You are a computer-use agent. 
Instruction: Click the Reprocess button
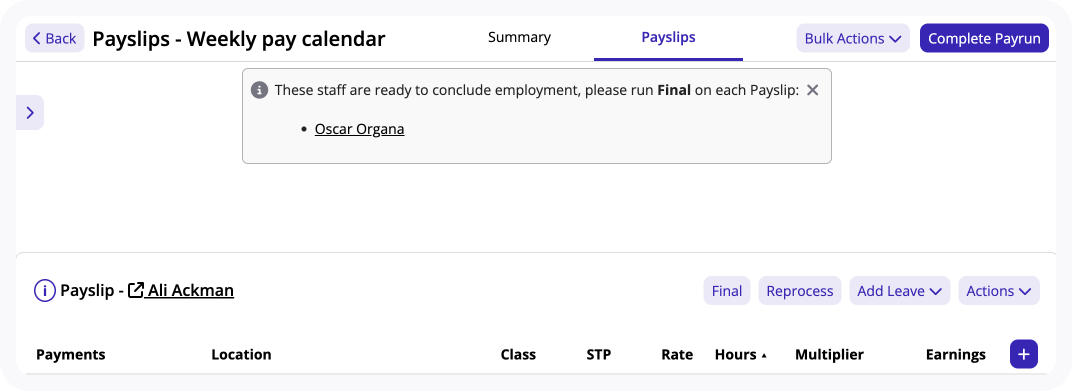pyautogui.click(x=800, y=291)
